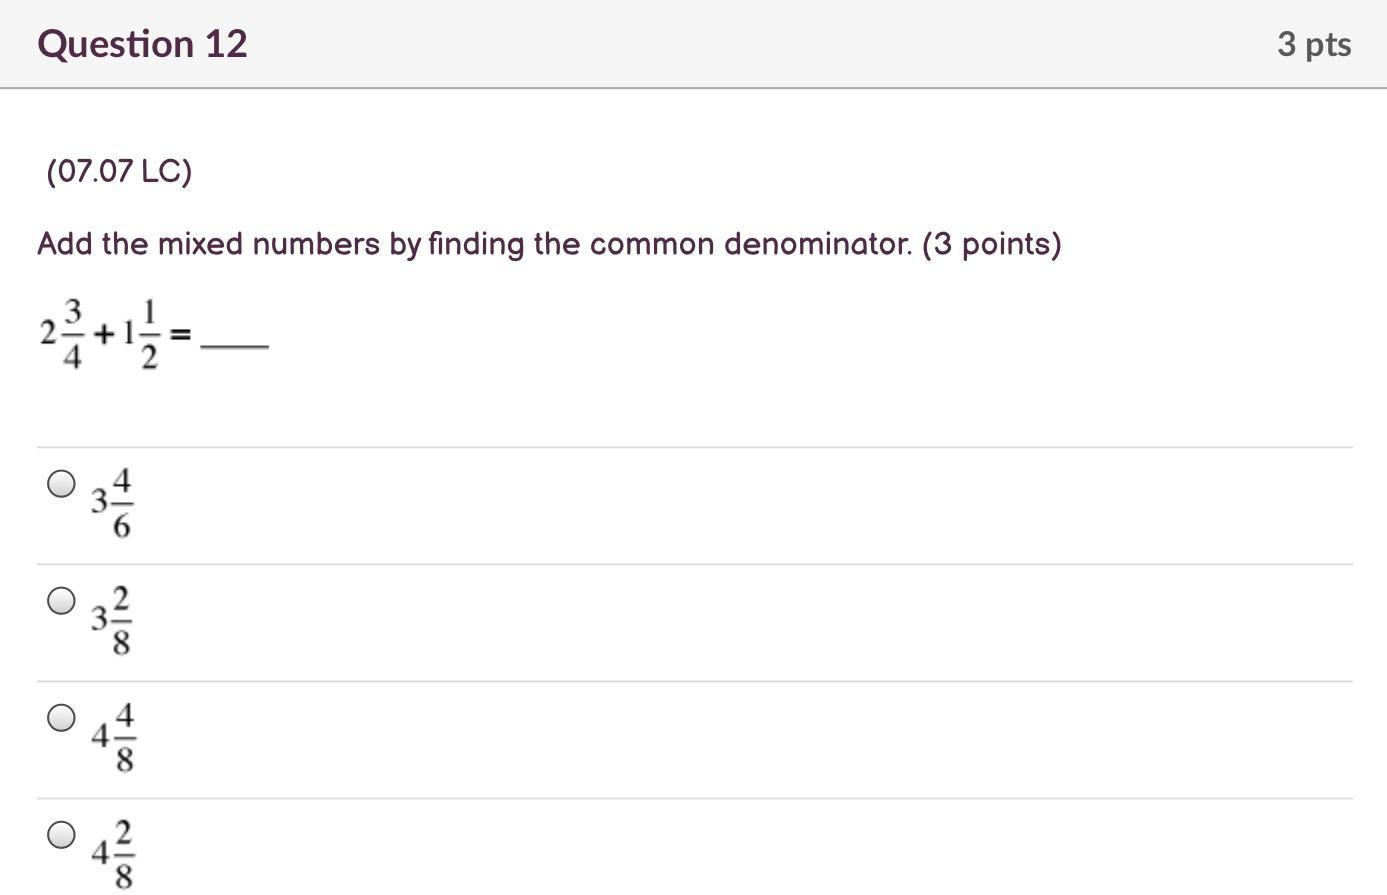
Task: Click the '(3 points)' text
Action: pos(991,244)
